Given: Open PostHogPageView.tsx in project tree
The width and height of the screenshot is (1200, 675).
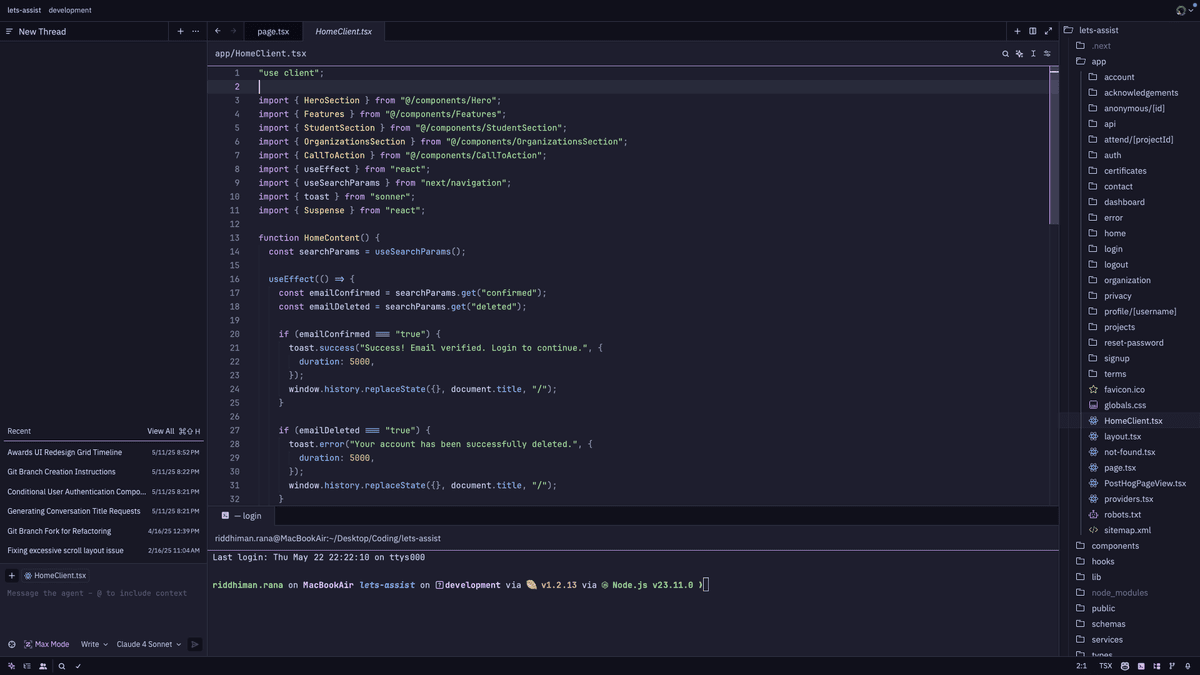Looking at the screenshot, I should coord(1145,484).
